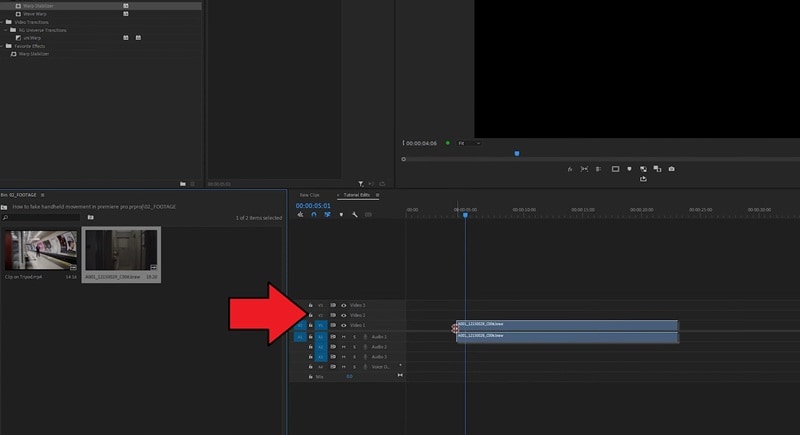Screen dimensions: 800x435
Task: Select the Bin: 02_FOOTAGE panel tab
Action: pos(18,195)
